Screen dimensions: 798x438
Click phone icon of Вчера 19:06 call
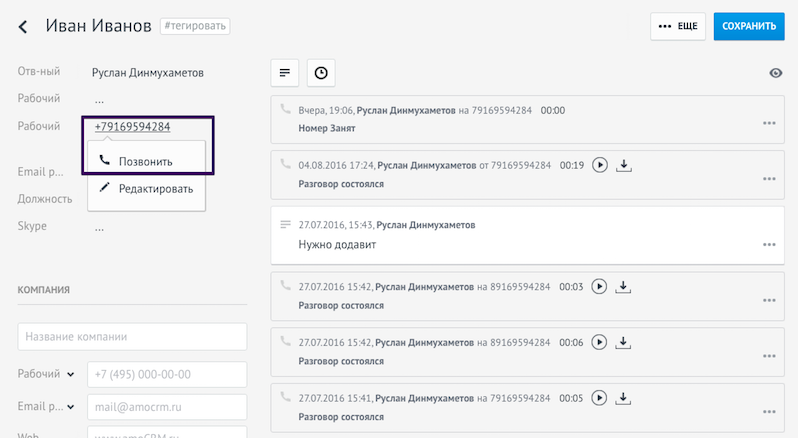tap(286, 109)
